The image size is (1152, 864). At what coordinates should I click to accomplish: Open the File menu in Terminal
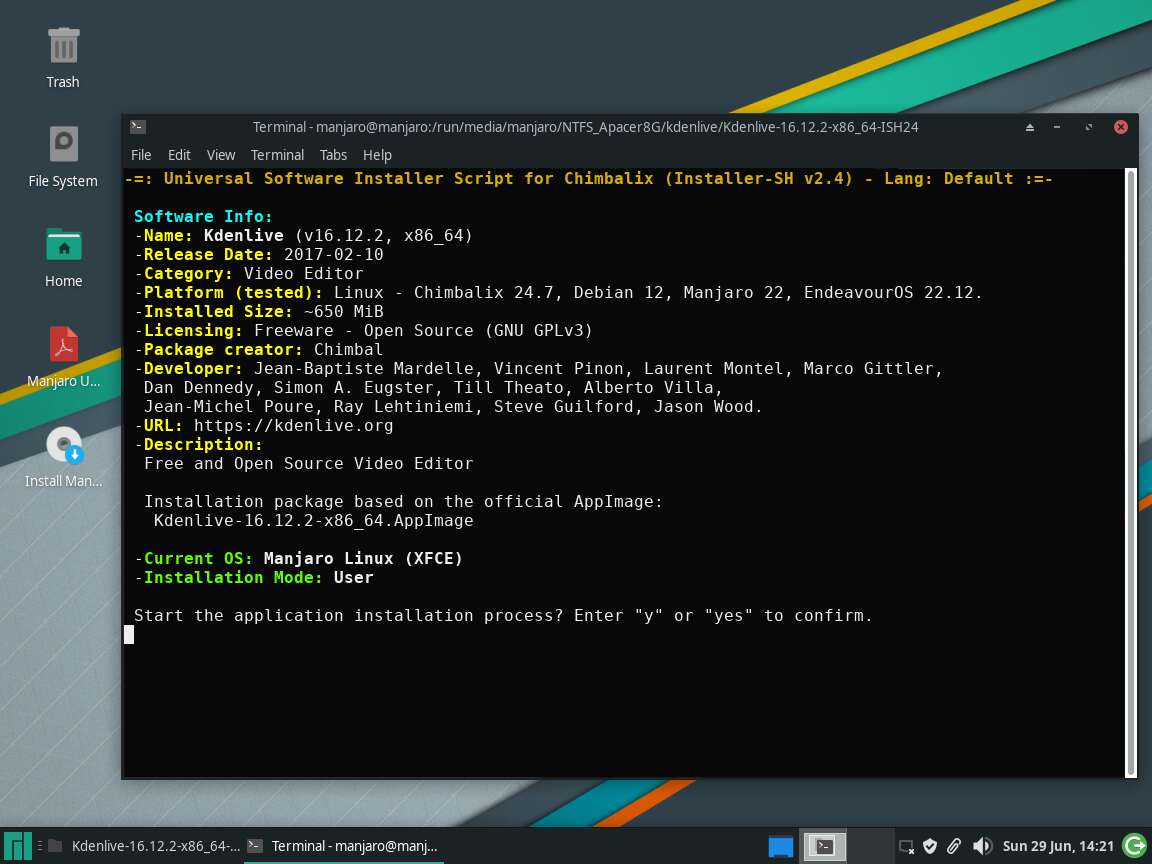(141, 155)
